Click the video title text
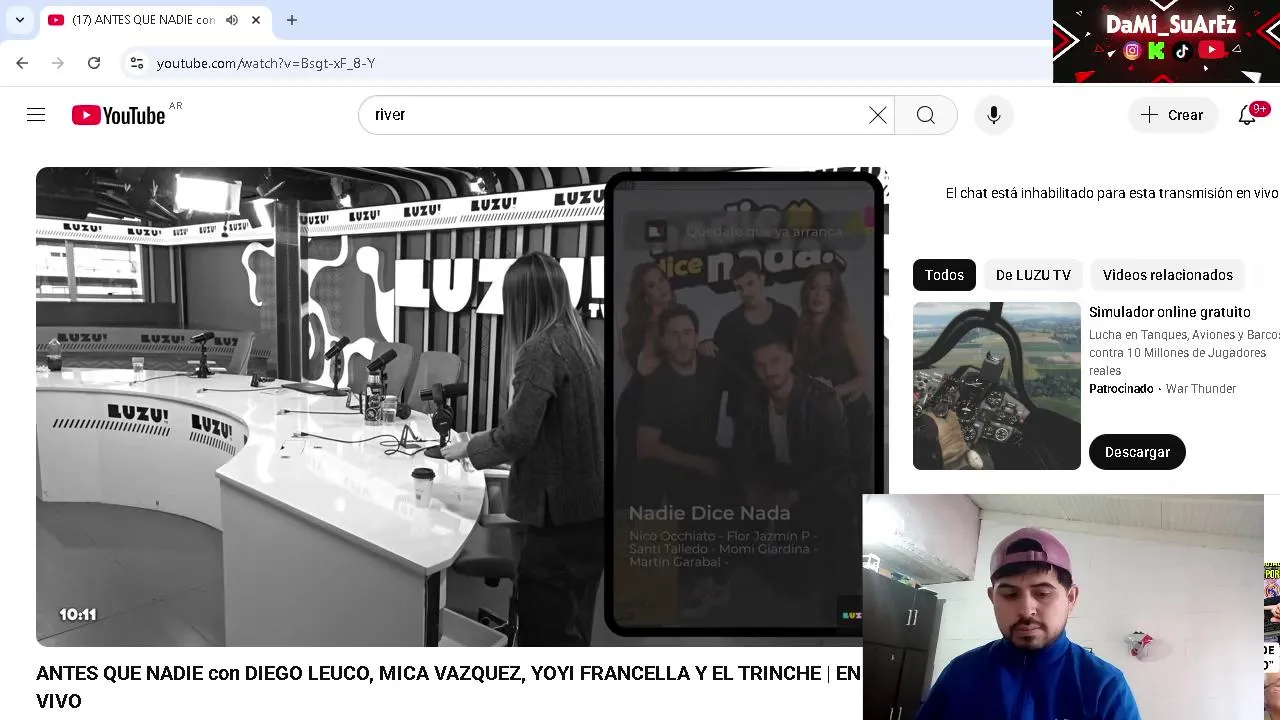 tap(448, 687)
